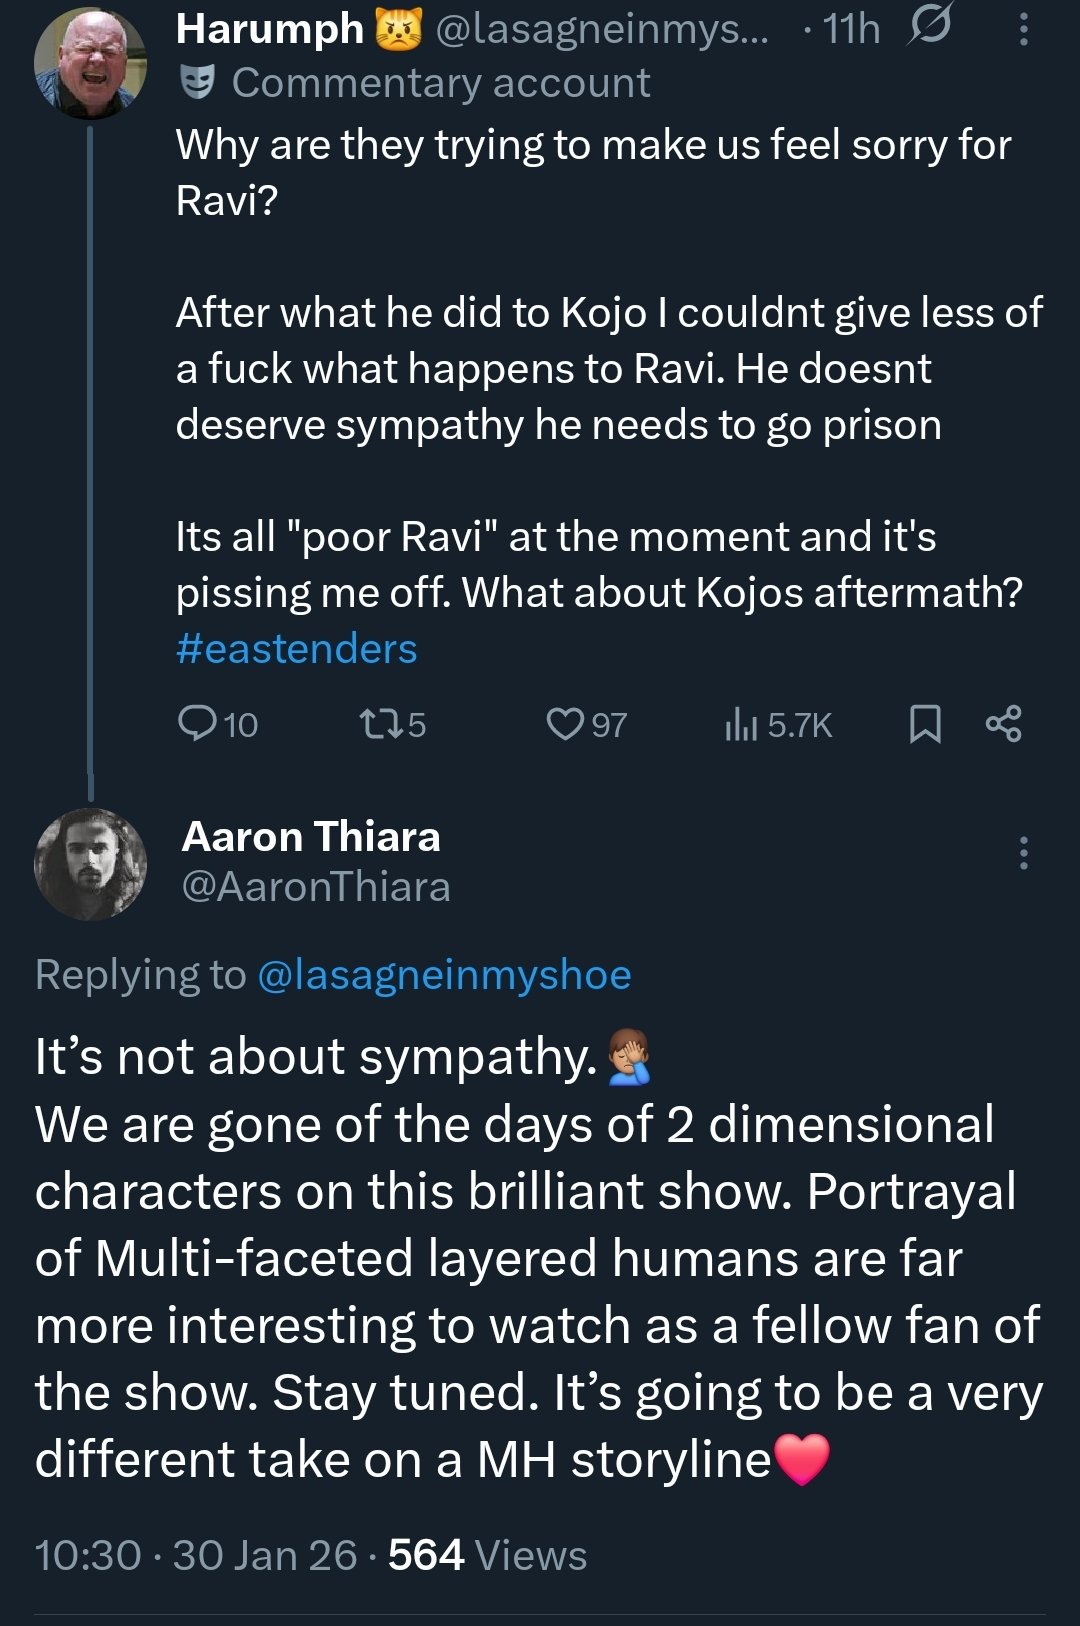Tap the Commentary account mask icon

point(198,82)
